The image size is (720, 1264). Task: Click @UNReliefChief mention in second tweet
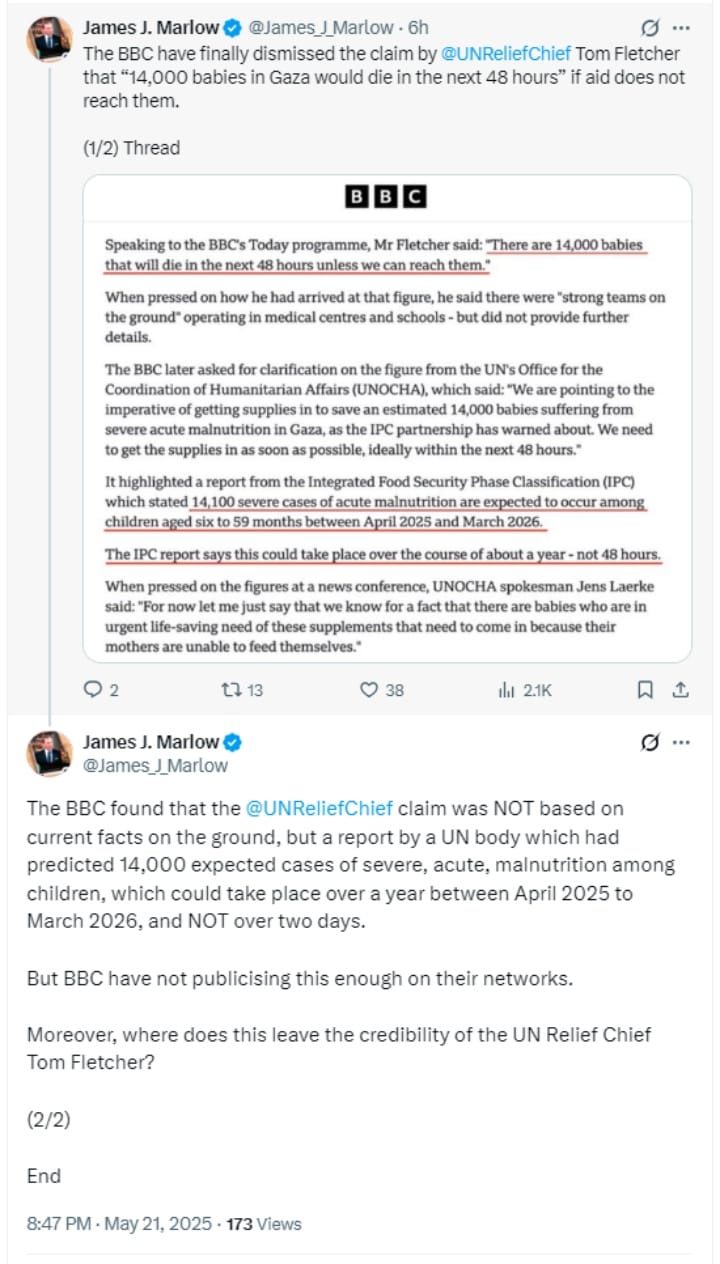click(318, 807)
